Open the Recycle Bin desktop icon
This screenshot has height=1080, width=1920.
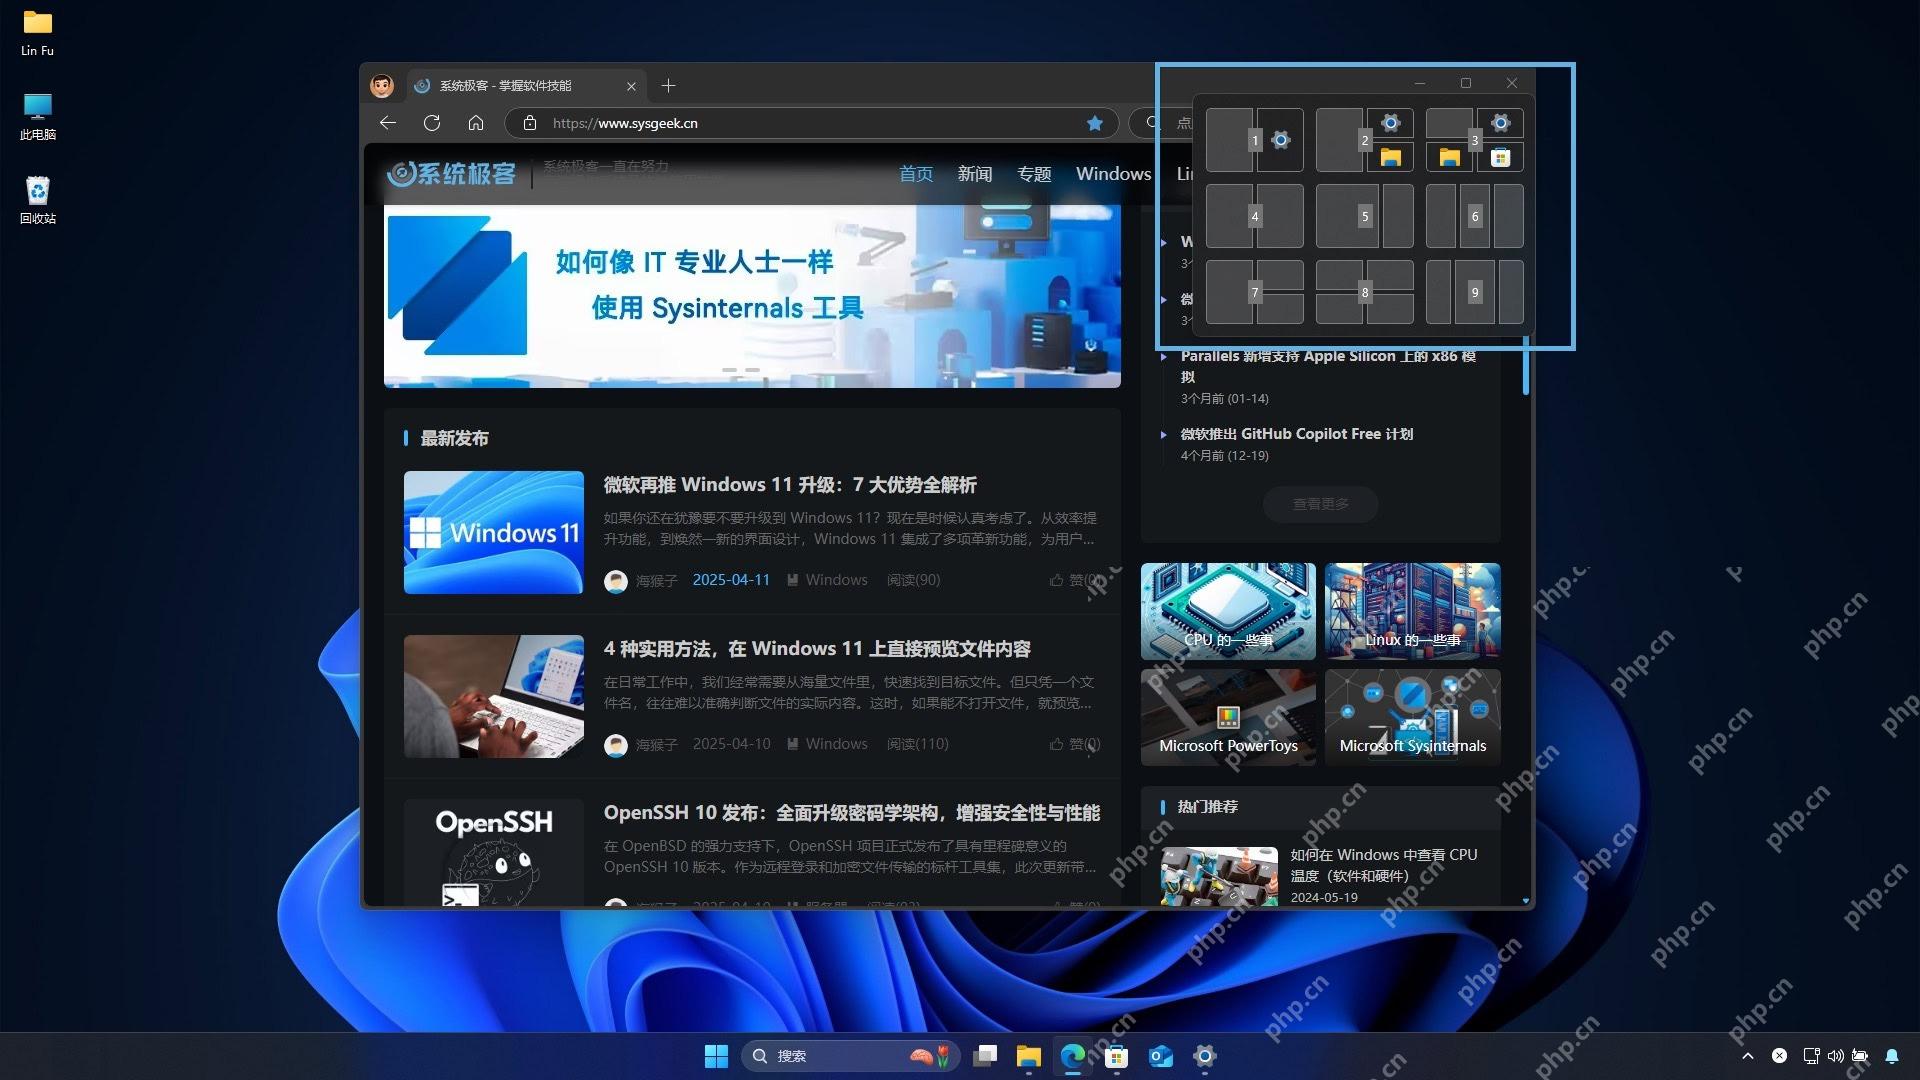pyautogui.click(x=38, y=200)
